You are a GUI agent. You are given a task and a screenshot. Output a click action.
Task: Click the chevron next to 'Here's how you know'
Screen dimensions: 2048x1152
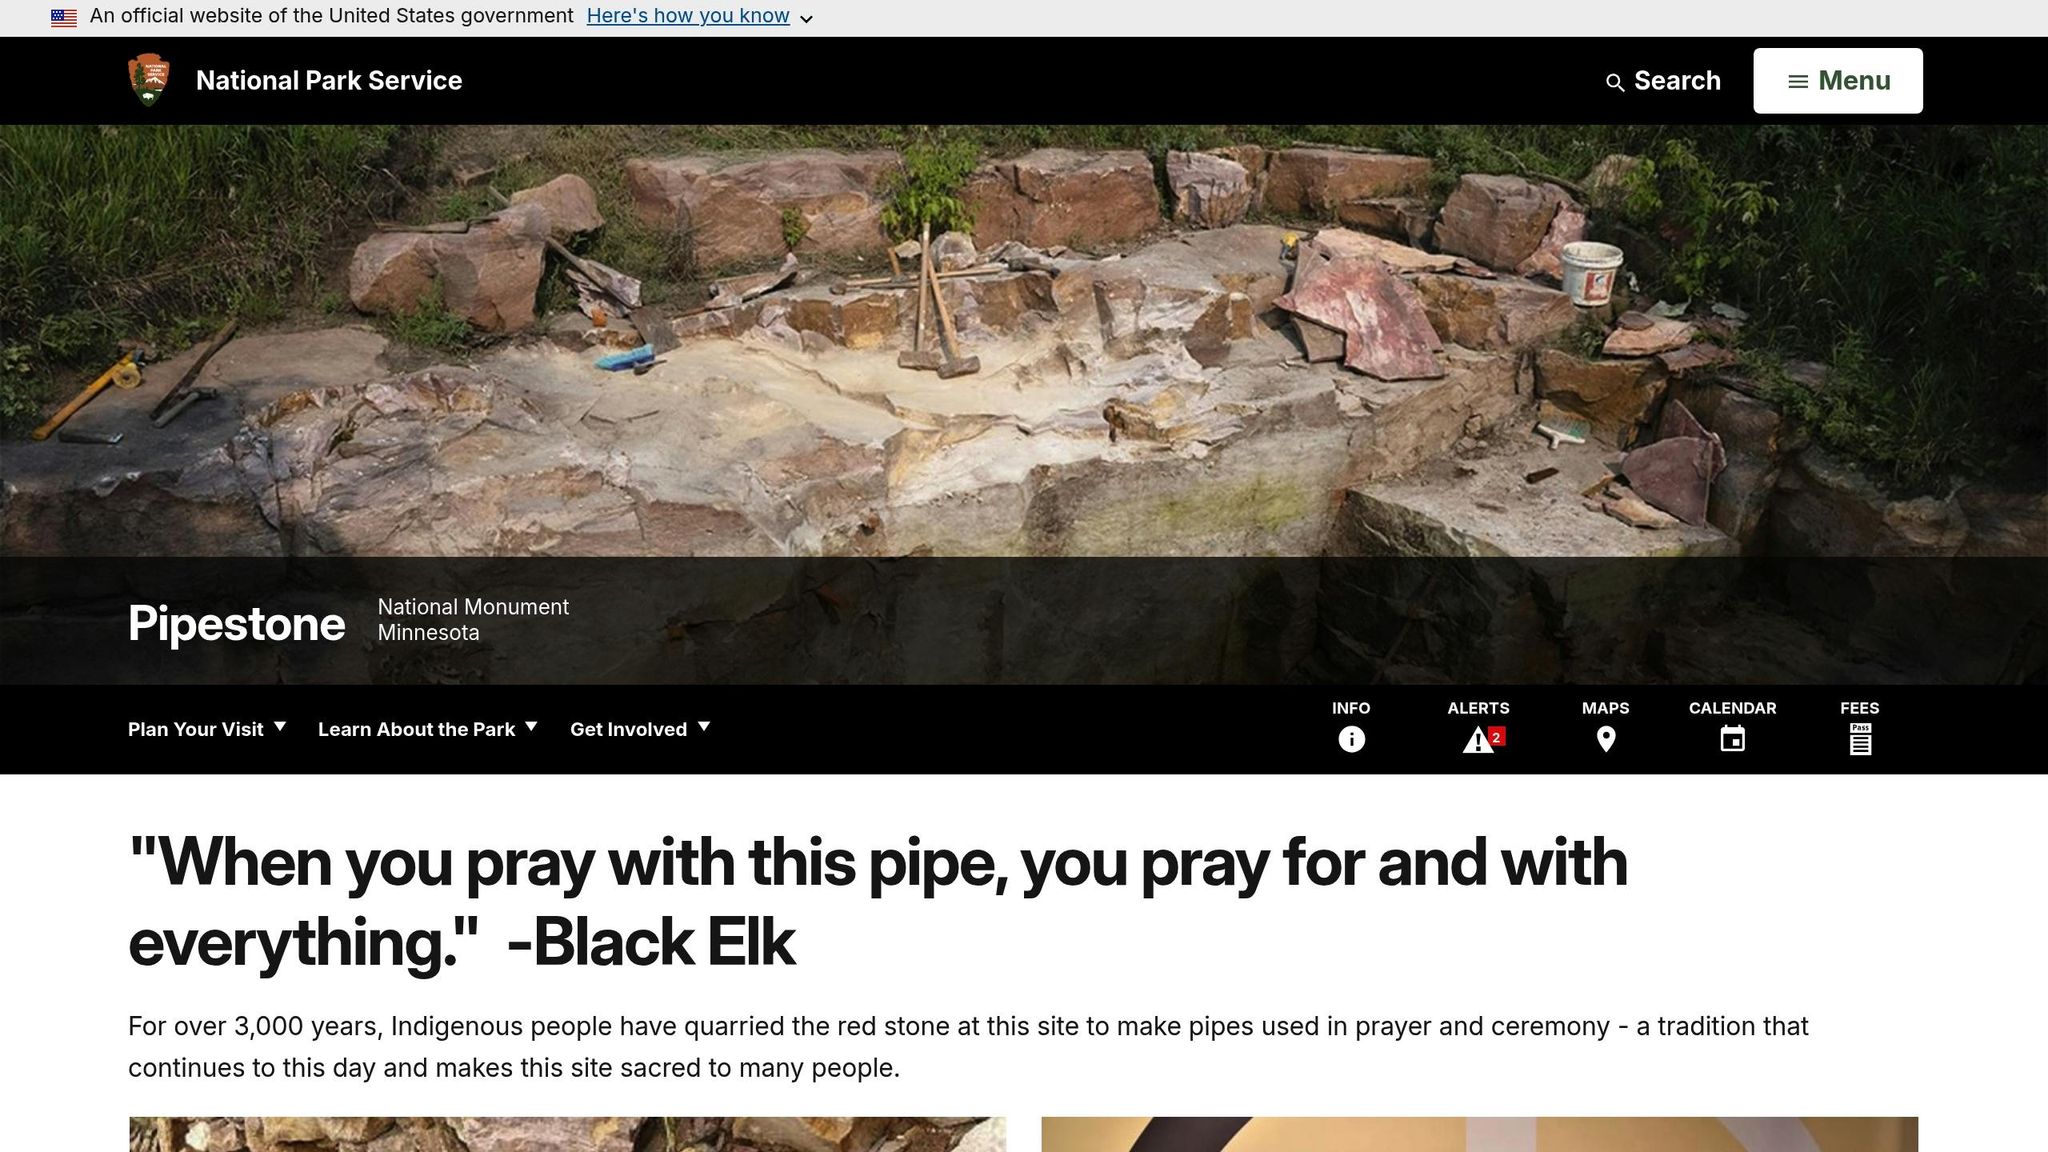pyautogui.click(x=806, y=19)
